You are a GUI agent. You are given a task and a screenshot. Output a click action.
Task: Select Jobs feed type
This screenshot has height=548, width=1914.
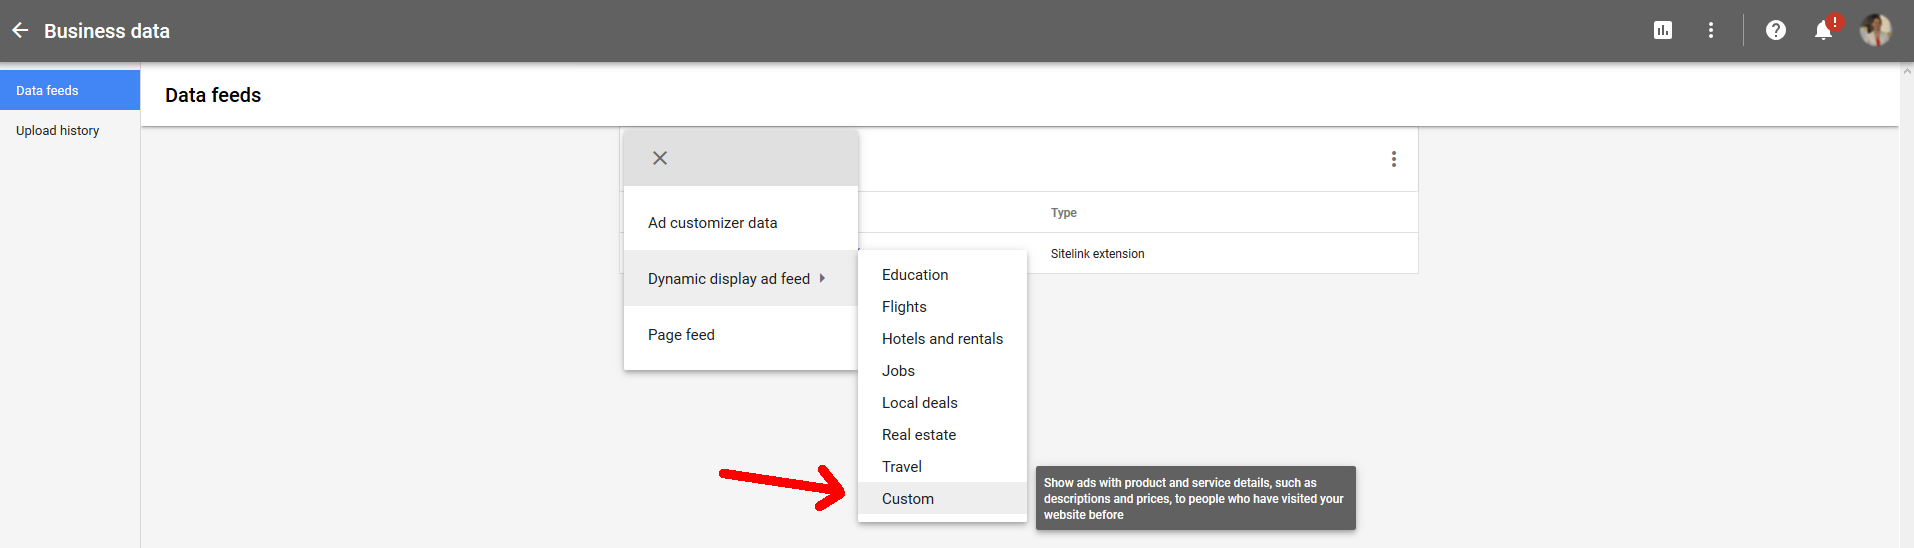coord(942,370)
